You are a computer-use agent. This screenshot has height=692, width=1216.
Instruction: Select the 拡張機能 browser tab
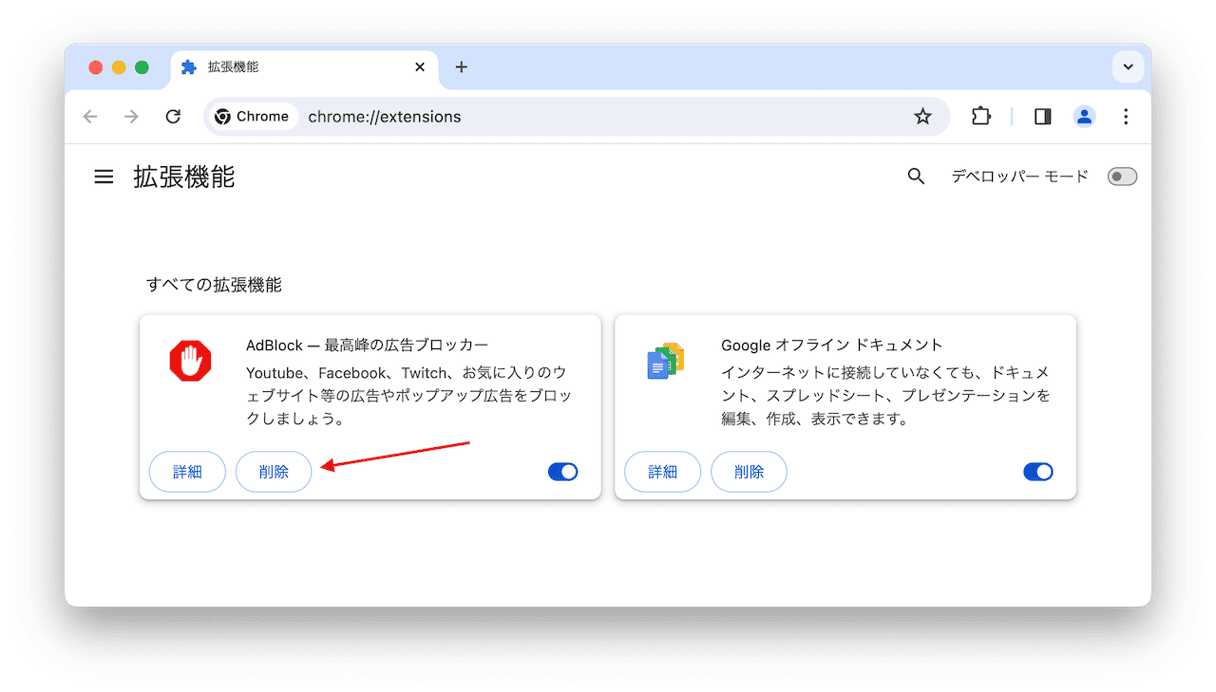pyautogui.click(x=290, y=67)
